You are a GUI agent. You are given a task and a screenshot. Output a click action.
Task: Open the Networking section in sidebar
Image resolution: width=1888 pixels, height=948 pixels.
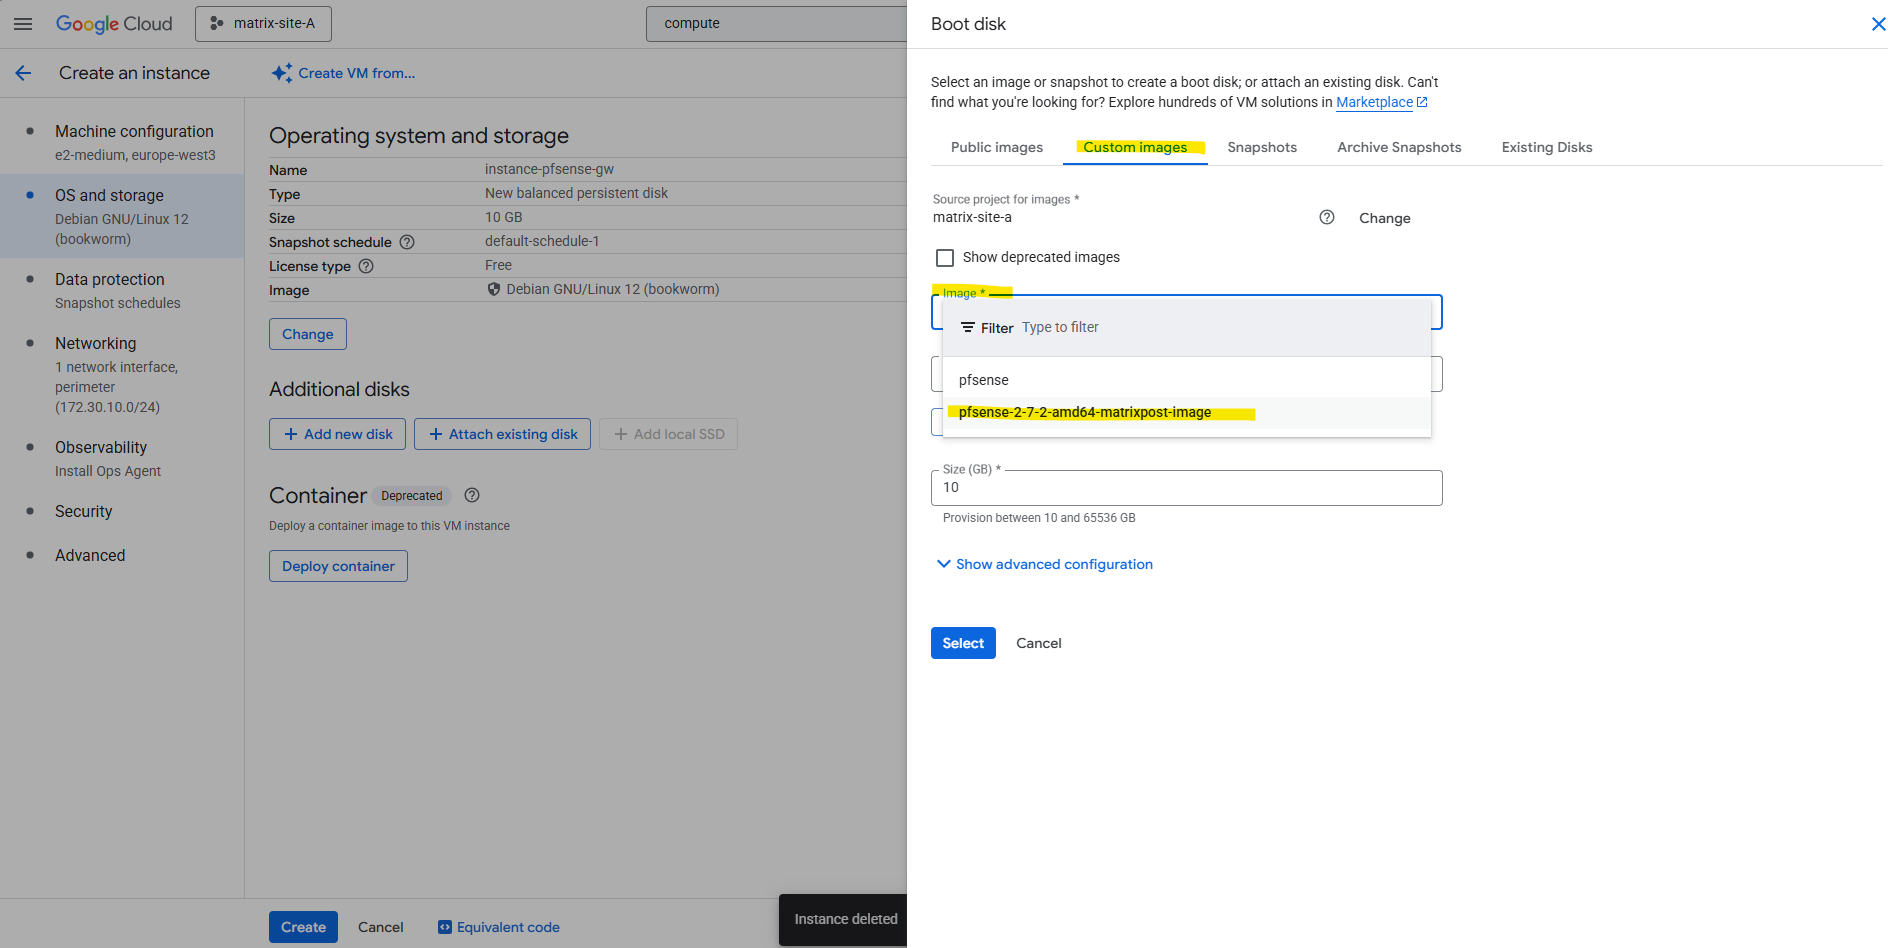click(x=95, y=343)
